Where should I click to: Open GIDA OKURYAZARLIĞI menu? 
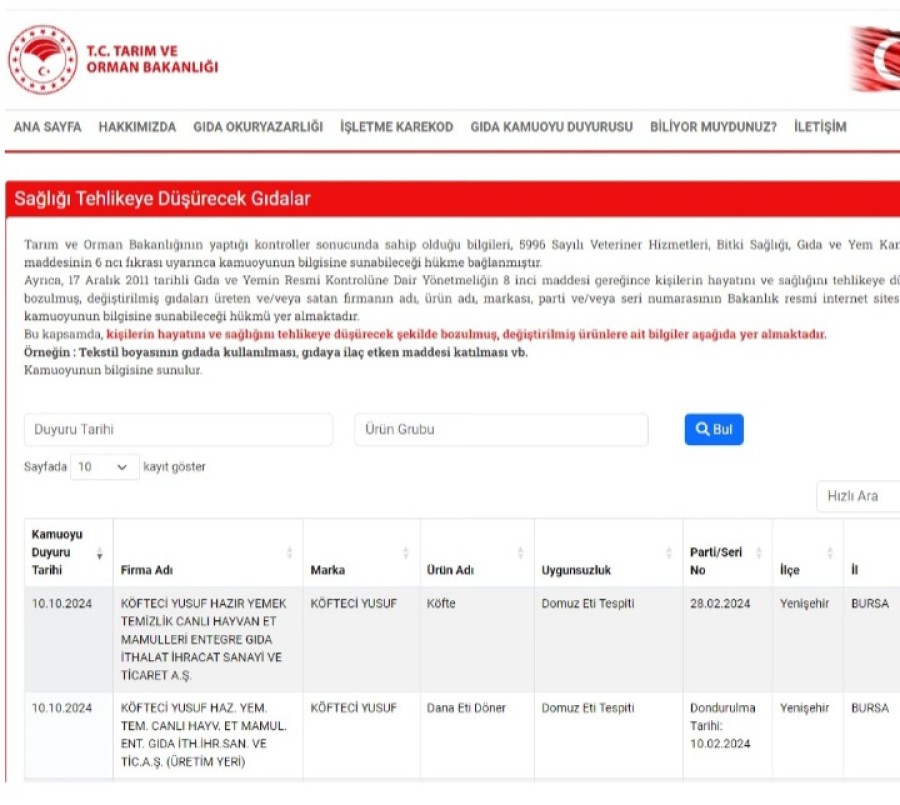(x=258, y=127)
